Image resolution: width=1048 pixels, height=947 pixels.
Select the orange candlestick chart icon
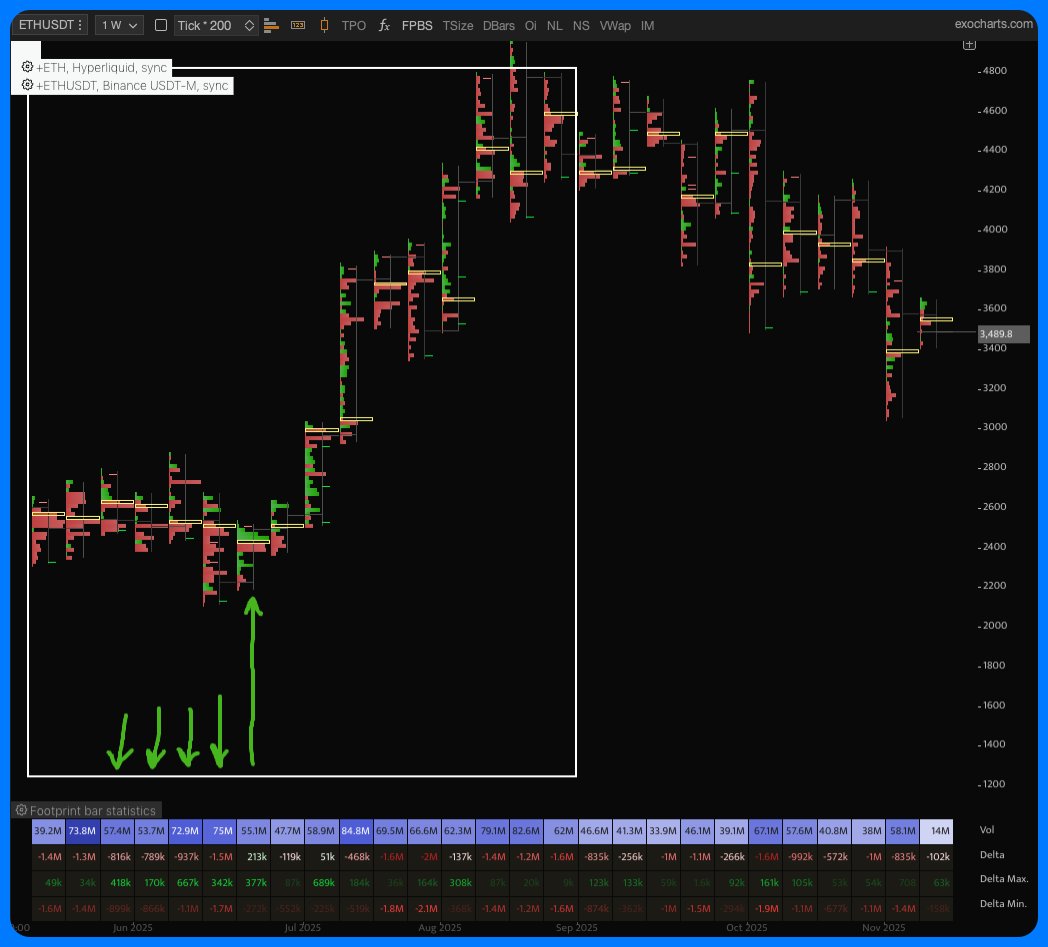(324, 25)
